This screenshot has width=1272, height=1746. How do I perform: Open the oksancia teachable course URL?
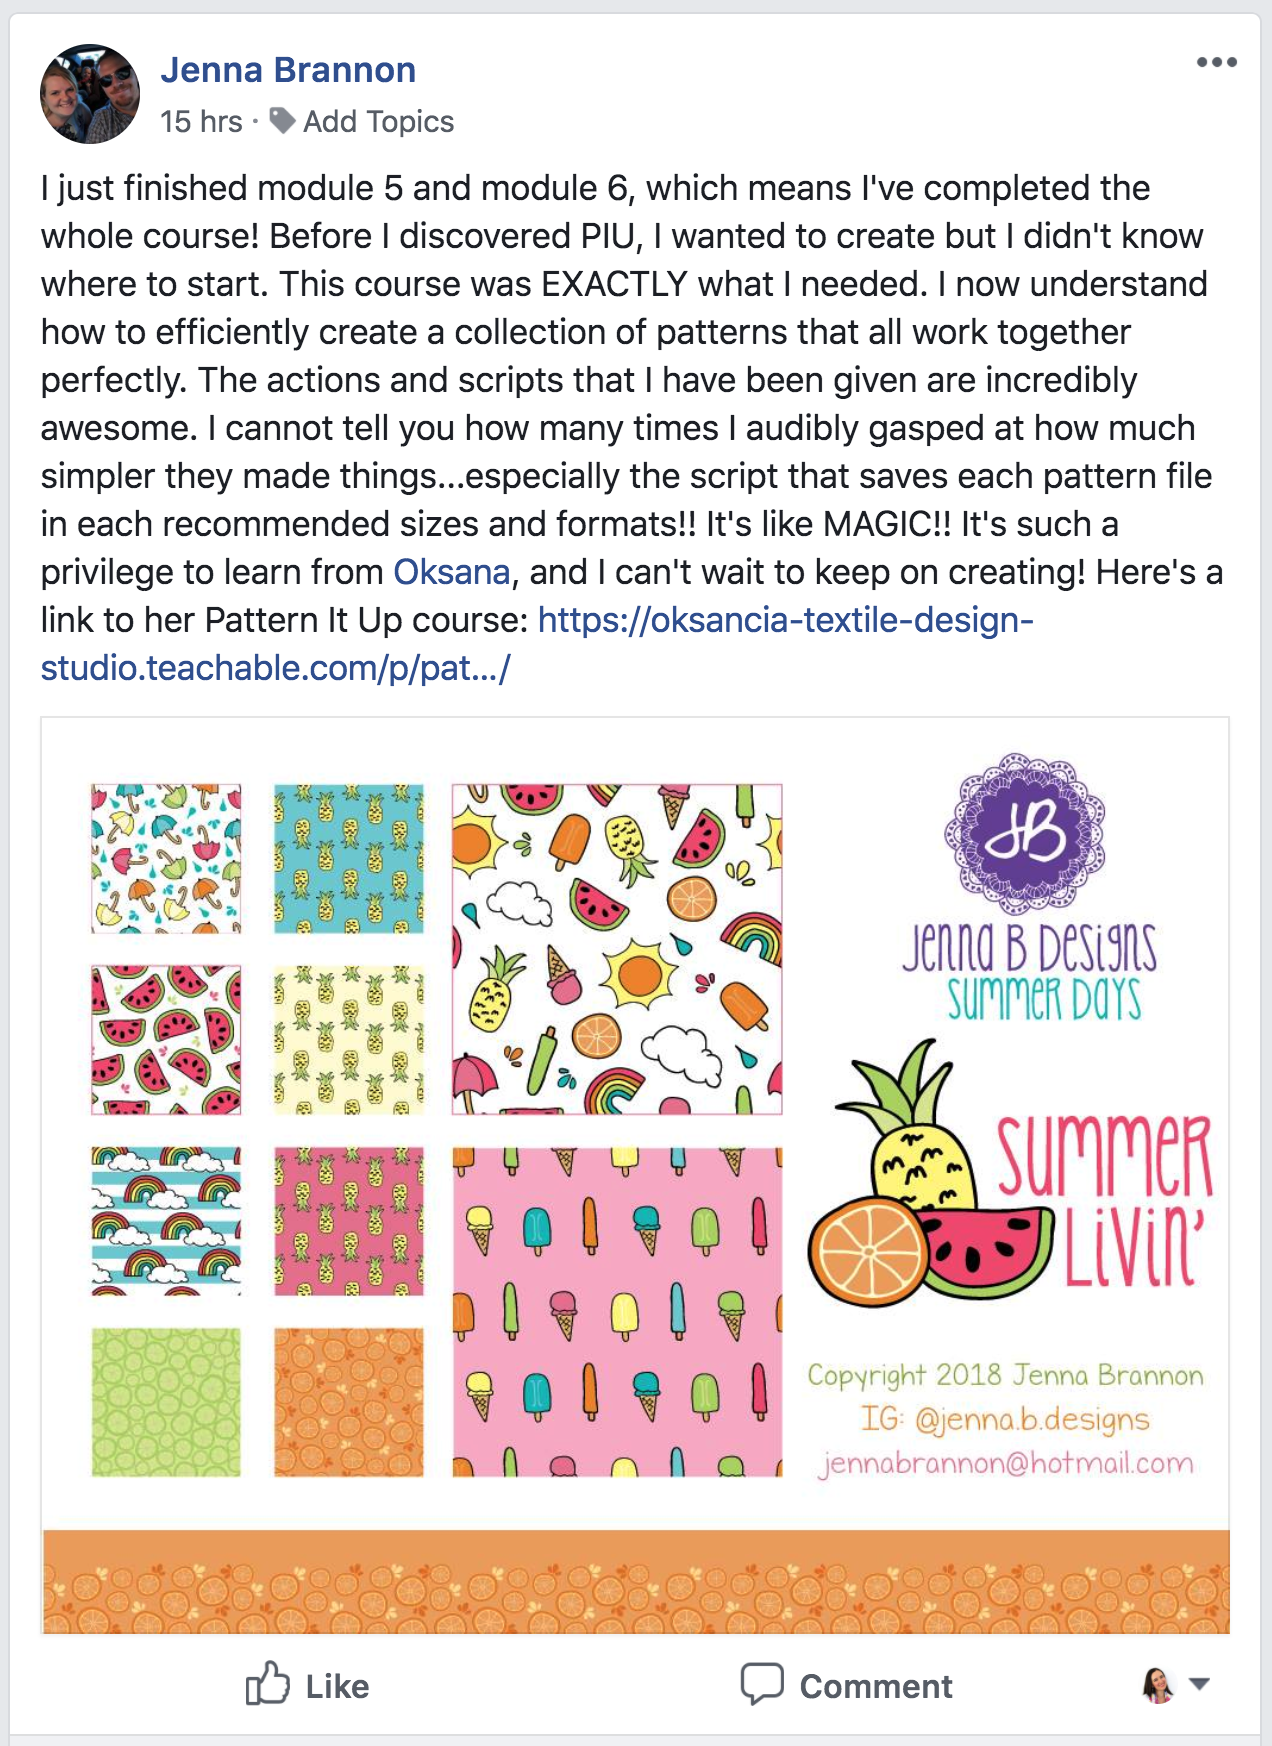tap(537, 644)
